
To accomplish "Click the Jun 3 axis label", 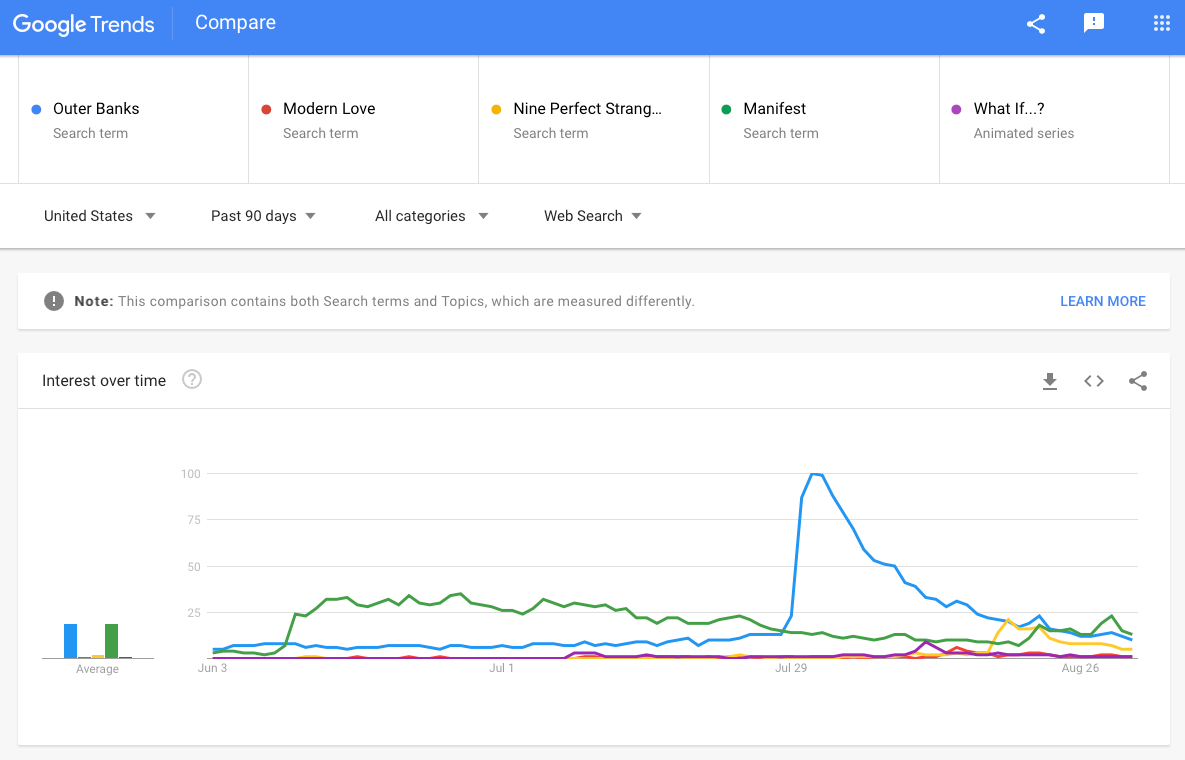I will pyautogui.click(x=212, y=668).
